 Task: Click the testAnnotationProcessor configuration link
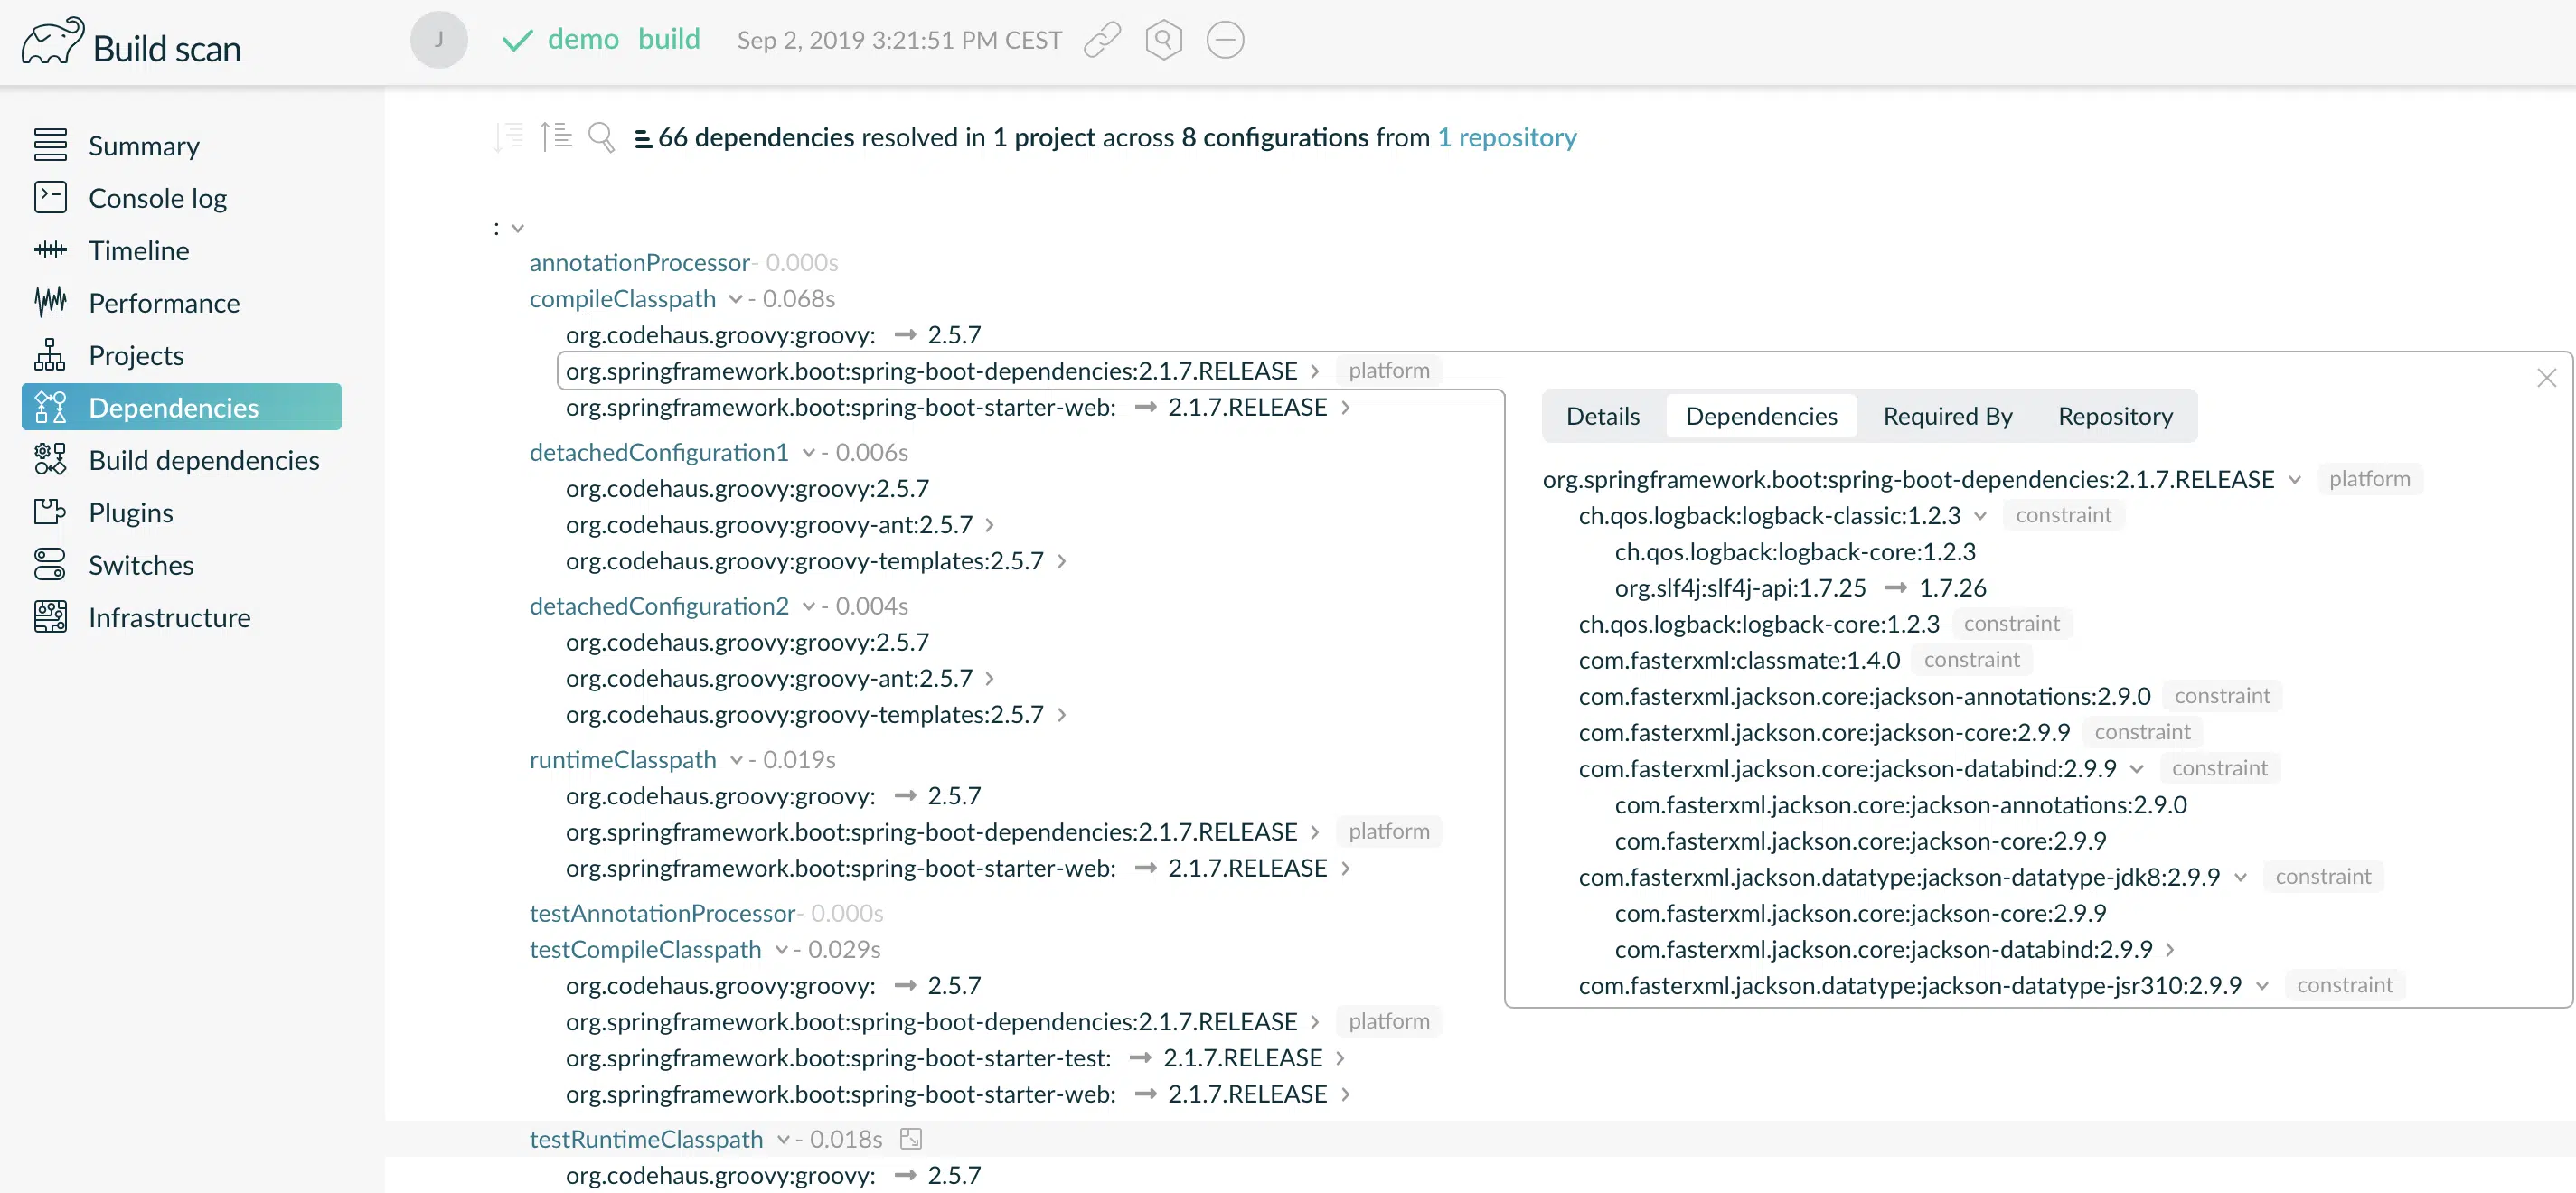(662, 913)
